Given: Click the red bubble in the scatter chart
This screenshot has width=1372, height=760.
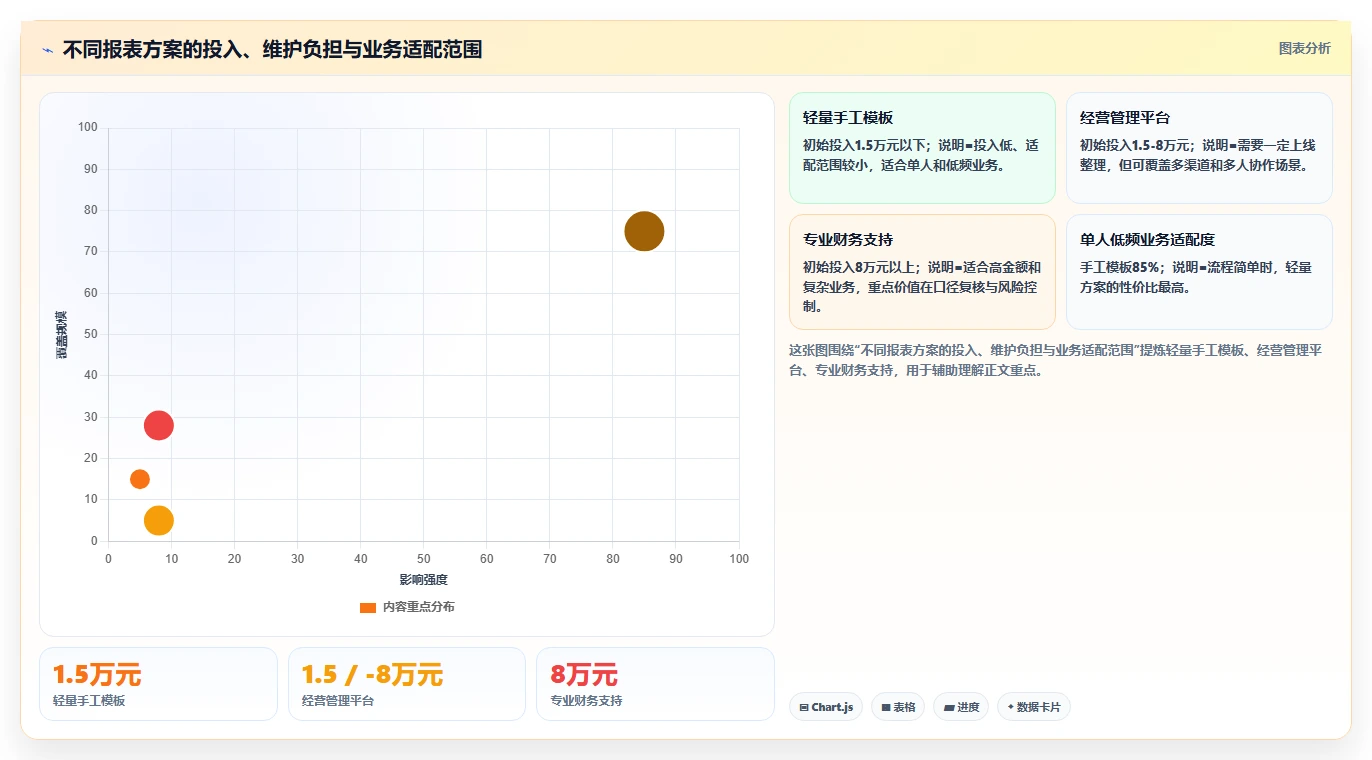Looking at the screenshot, I should (x=158, y=425).
